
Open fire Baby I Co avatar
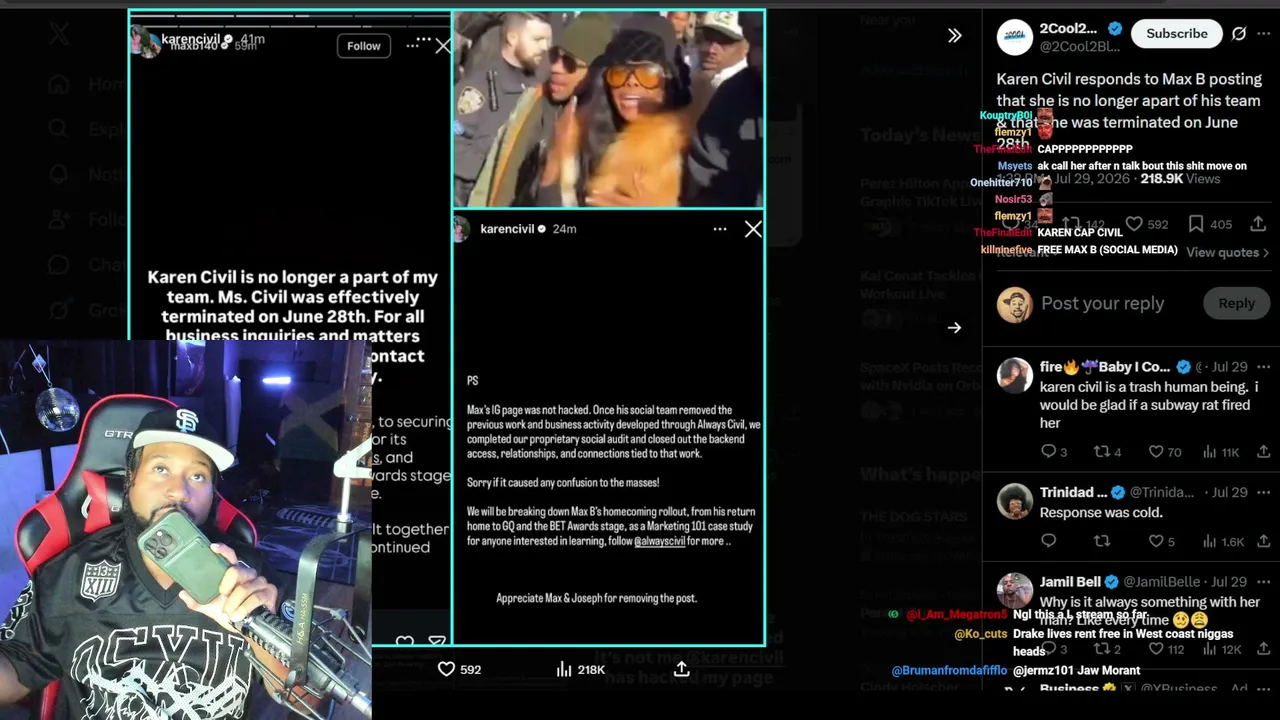click(x=1015, y=376)
